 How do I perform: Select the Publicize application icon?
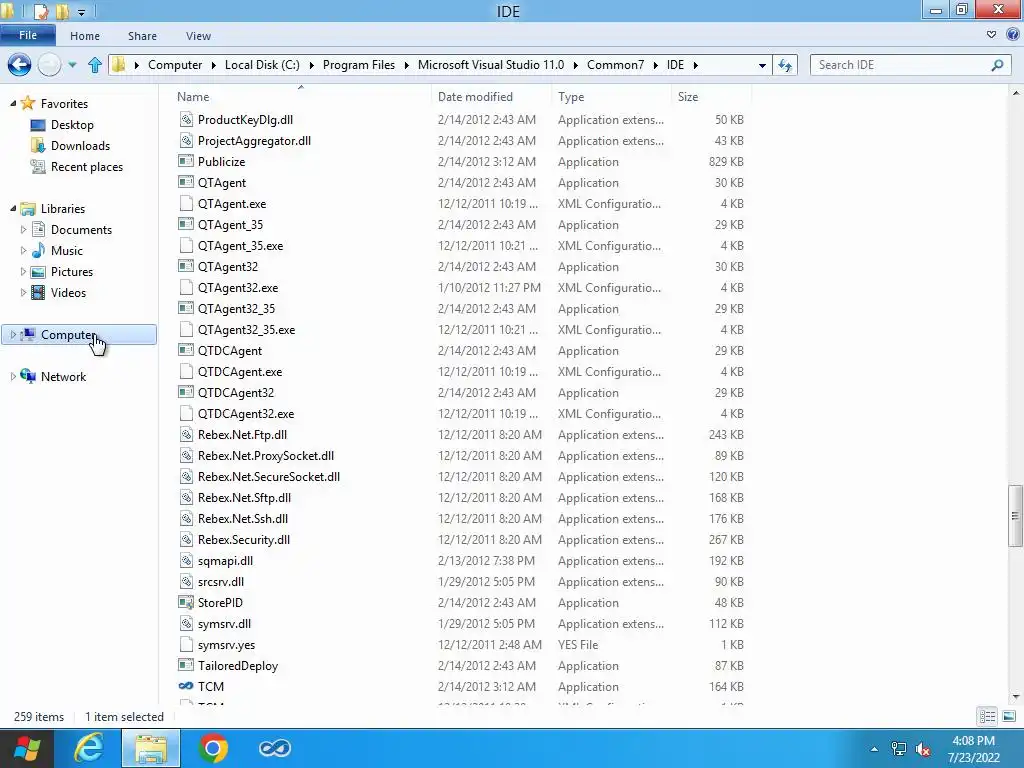click(x=186, y=161)
